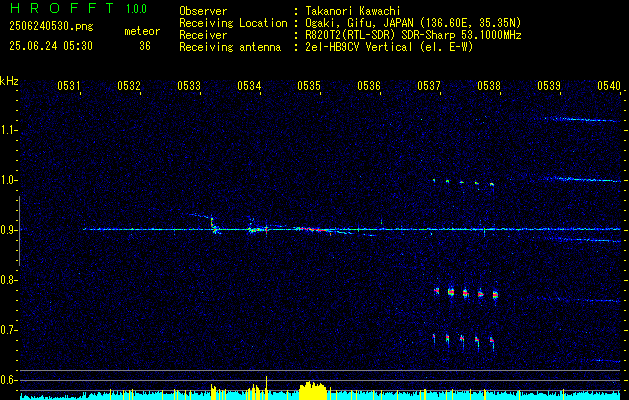Click the large yellow intensity burst near 0535
Screen dimensions: 629x400
[x=314, y=391]
